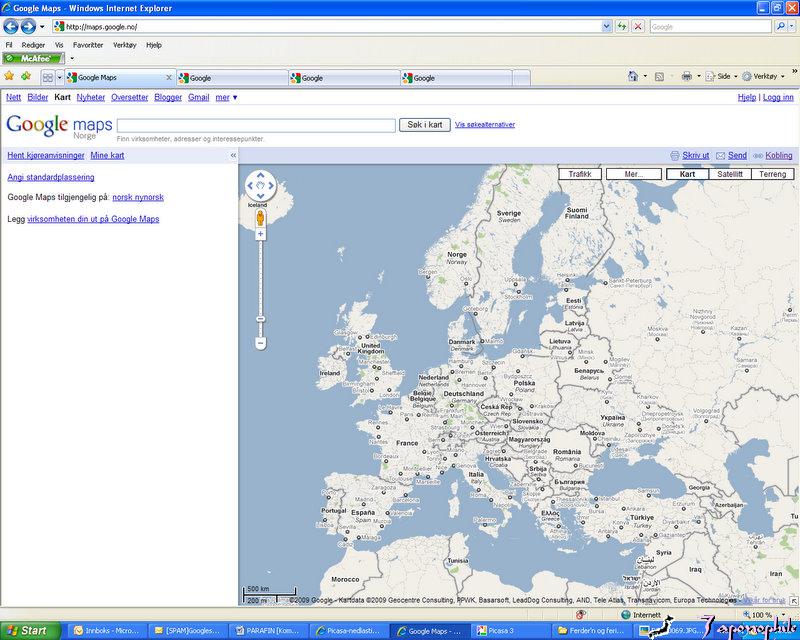Open the Mer... layers menu on map
Screen dimensions: 800x640
pyautogui.click(x=634, y=174)
